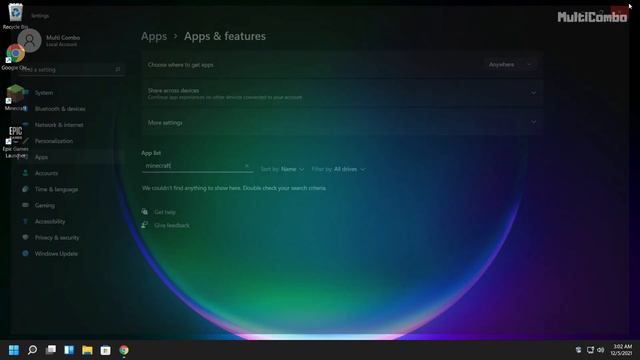The width and height of the screenshot is (640, 360).
Task: Open Epic Games Launcher desktop shortcut
Action: [15, 142]
